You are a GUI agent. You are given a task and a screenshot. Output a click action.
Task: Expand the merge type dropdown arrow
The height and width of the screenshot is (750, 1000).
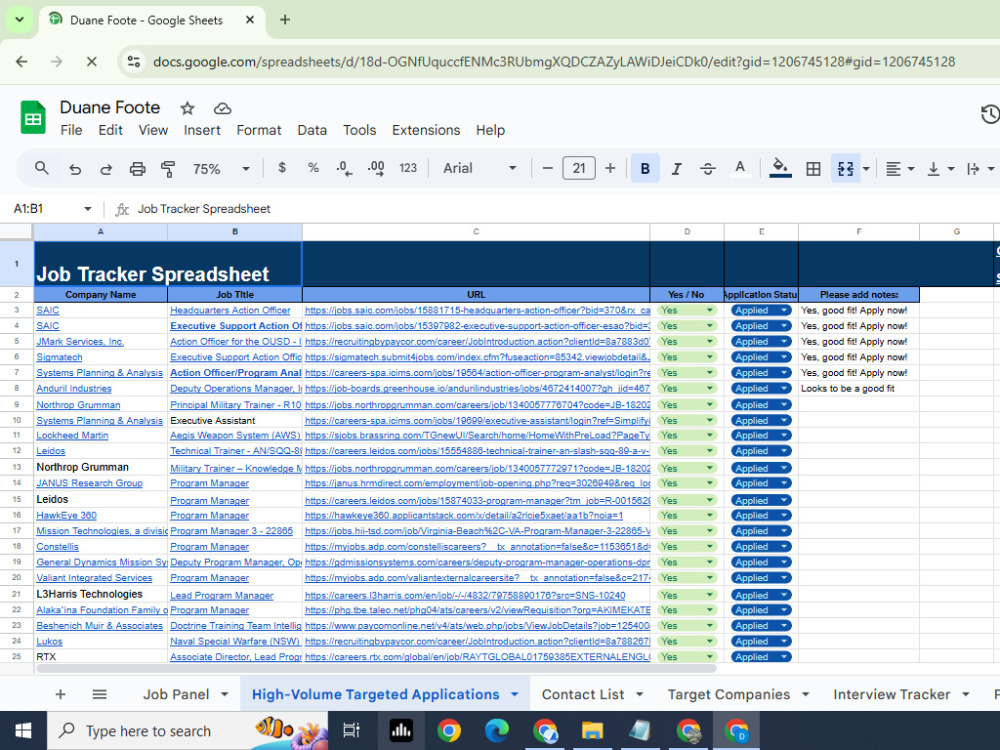[x=866, y=169]
